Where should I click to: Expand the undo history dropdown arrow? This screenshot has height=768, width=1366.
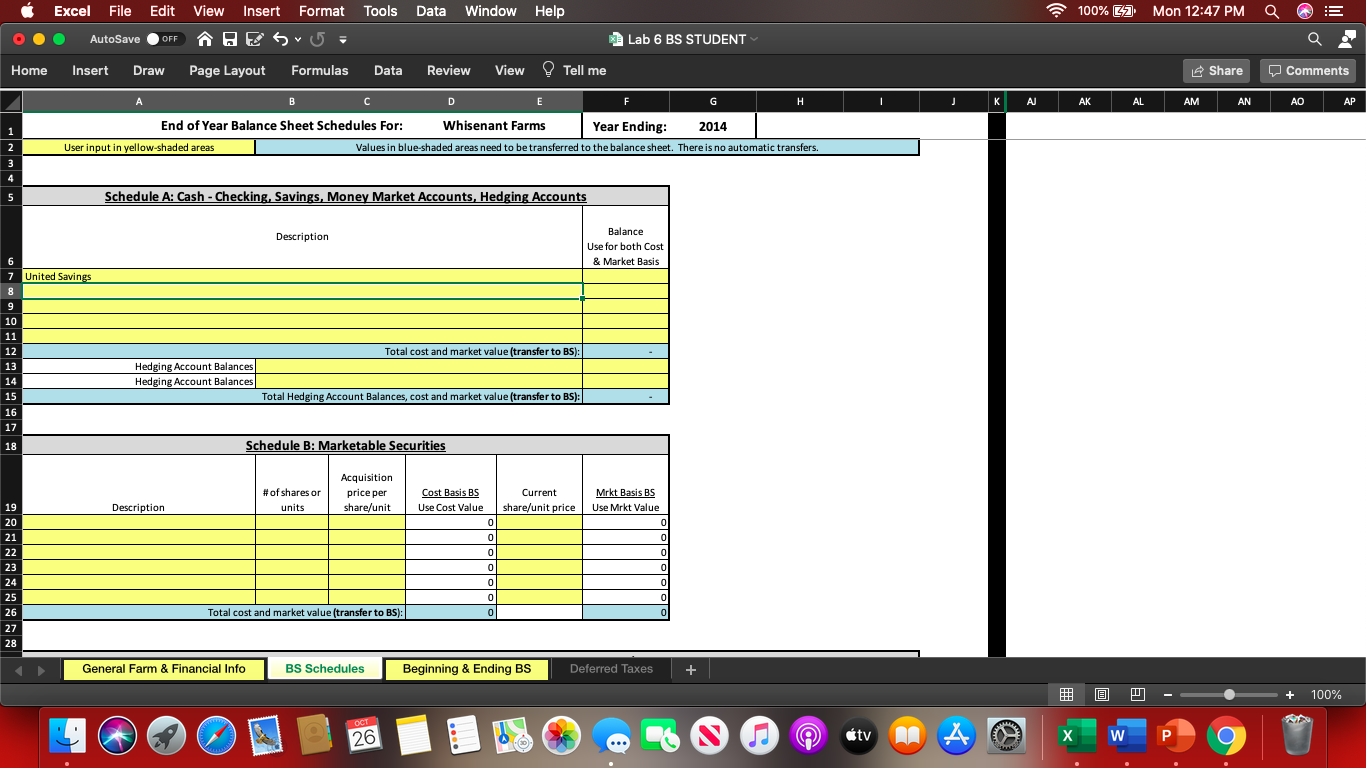pyautogui.click(x=297, y=40)
